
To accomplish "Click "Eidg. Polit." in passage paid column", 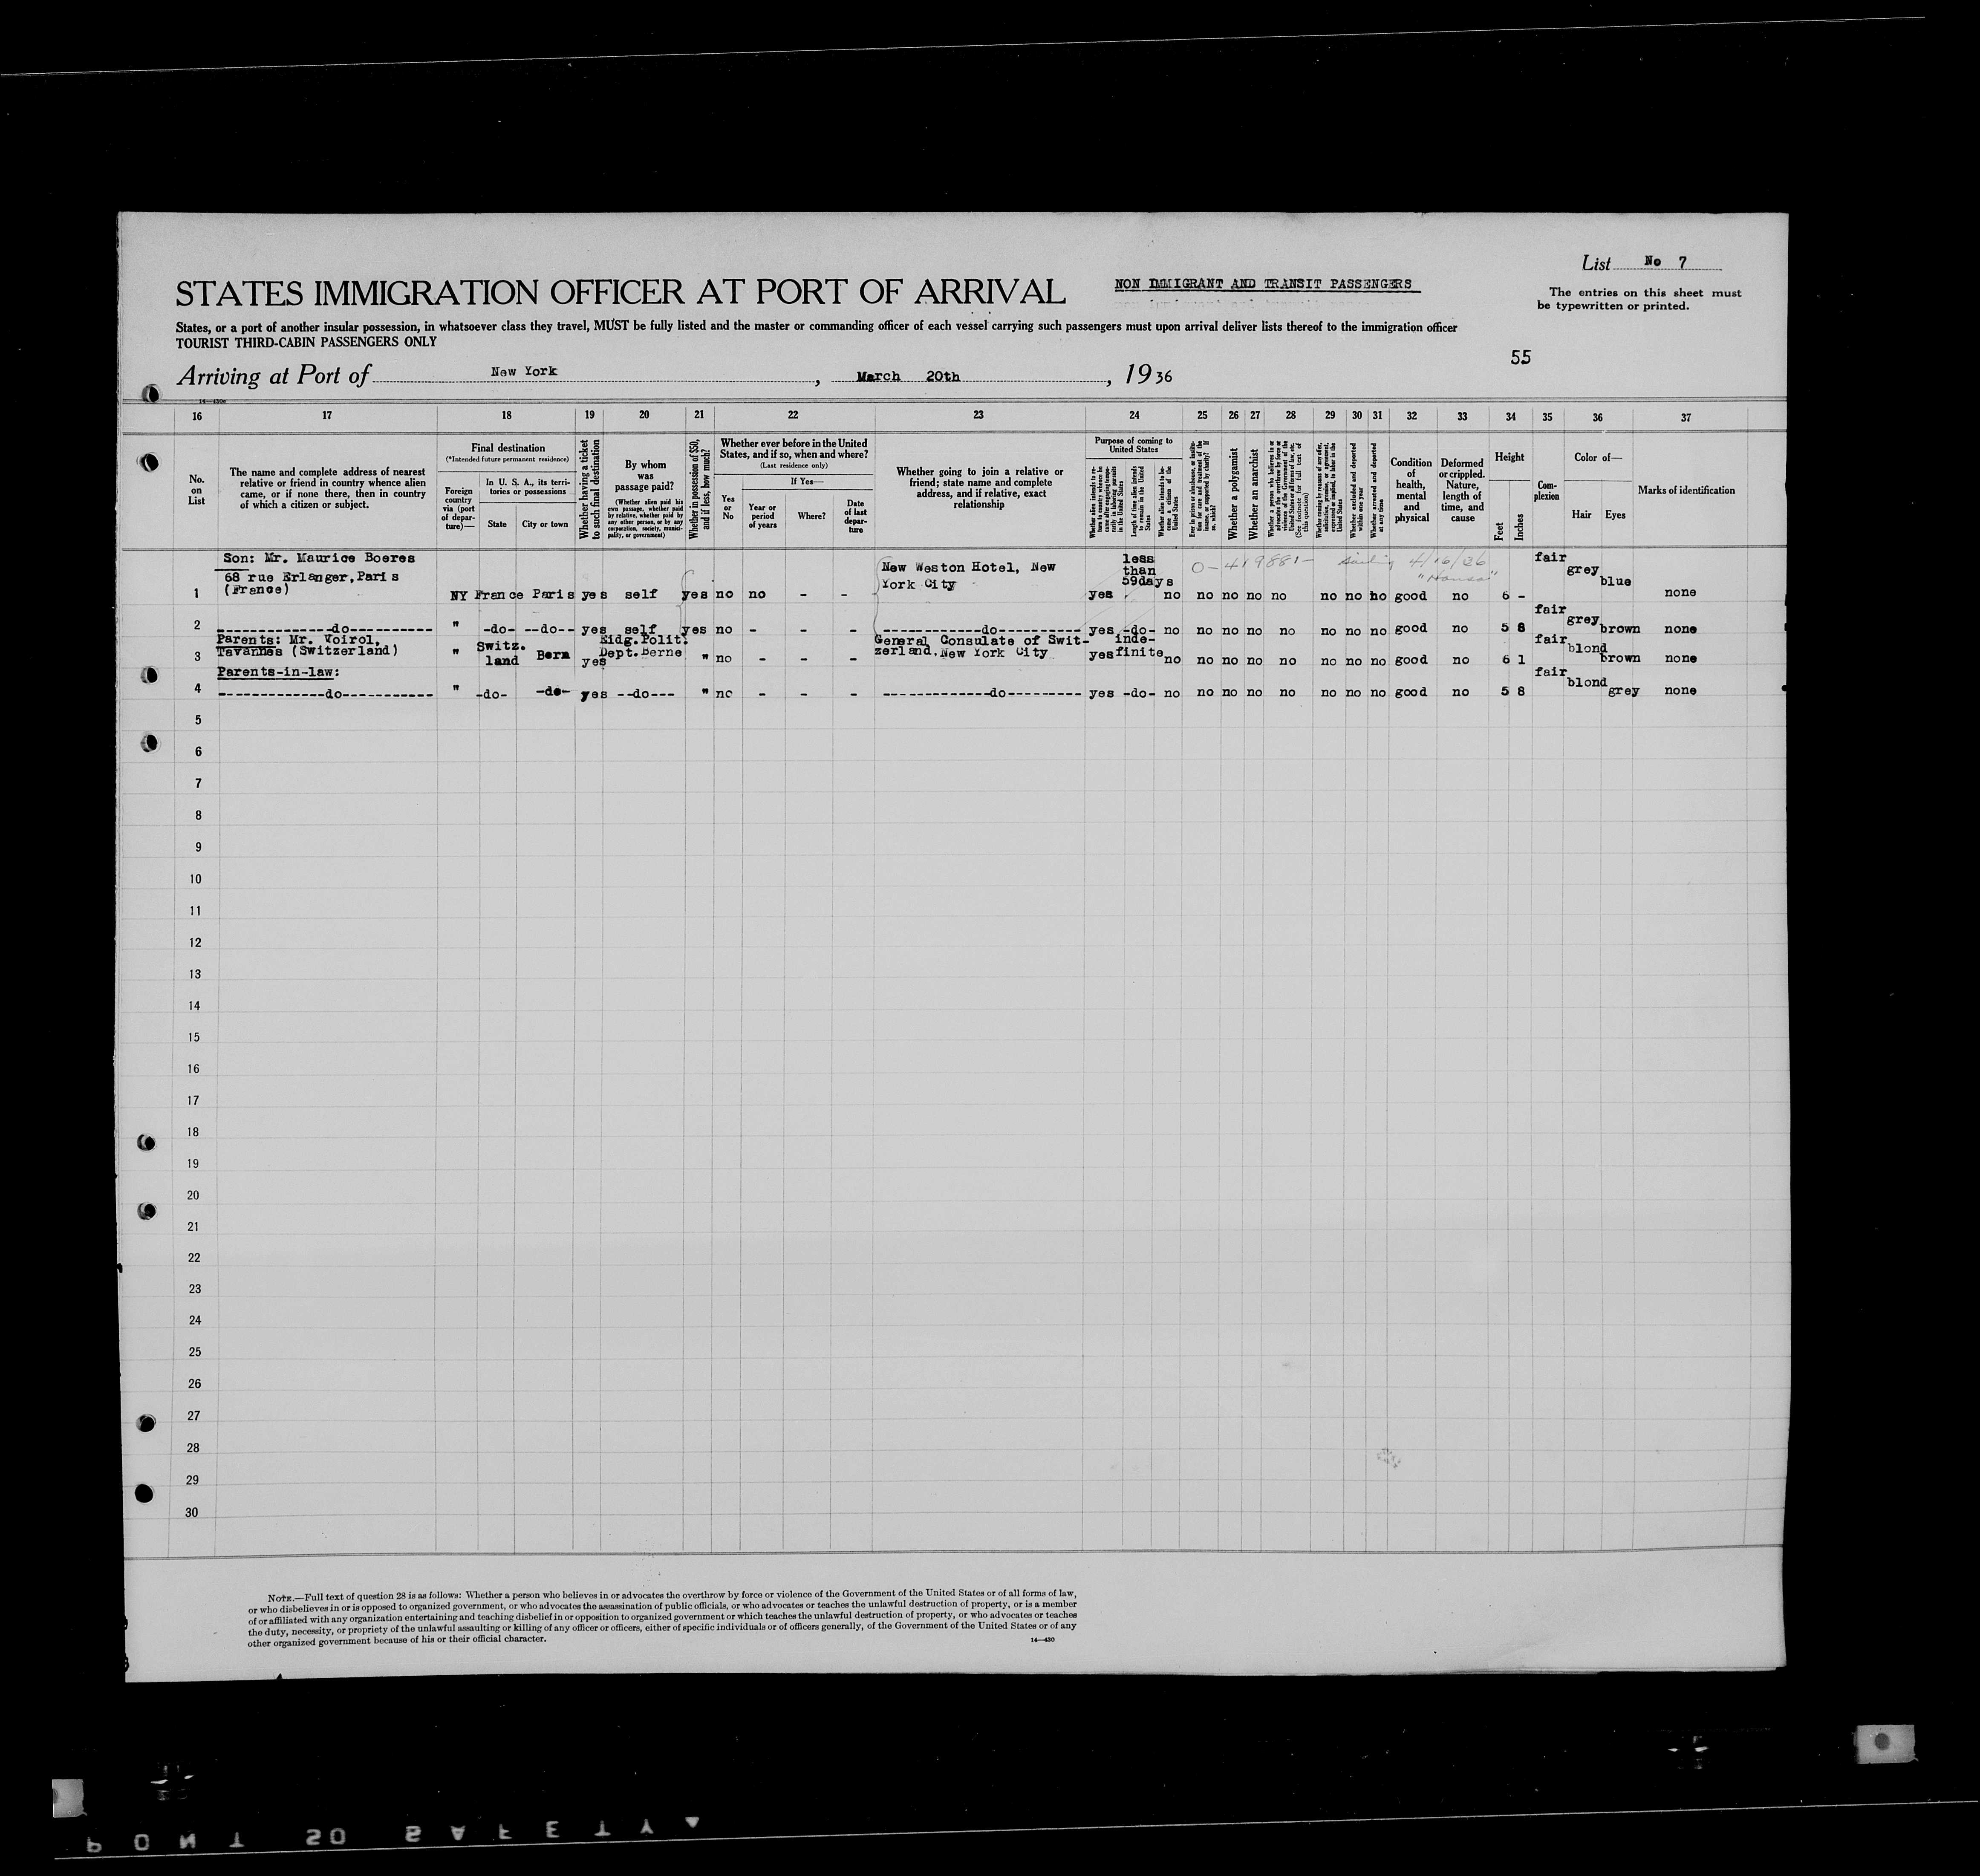I will click(643, 640).
